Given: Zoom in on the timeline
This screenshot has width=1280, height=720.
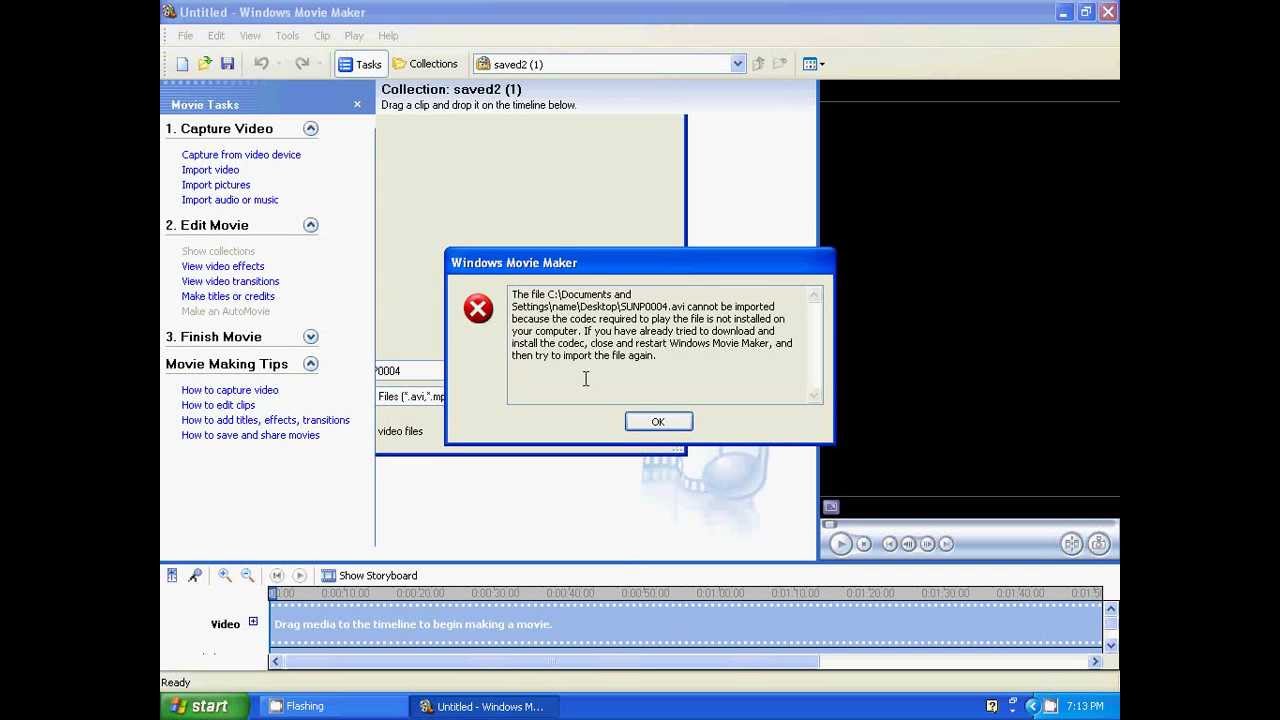Looking at the screenshot, I should click(x=225, y=575).
